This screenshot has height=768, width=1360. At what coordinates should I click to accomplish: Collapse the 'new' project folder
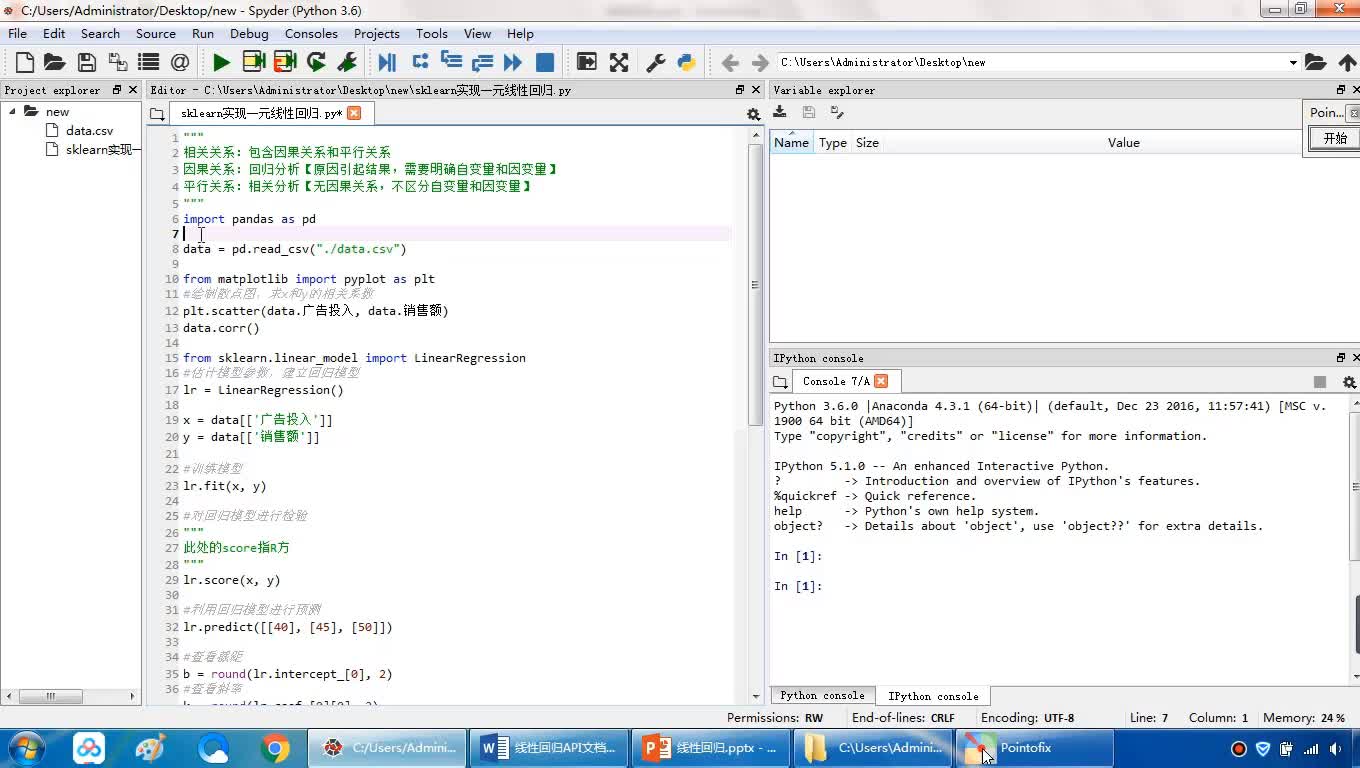(x=13, y=111)
